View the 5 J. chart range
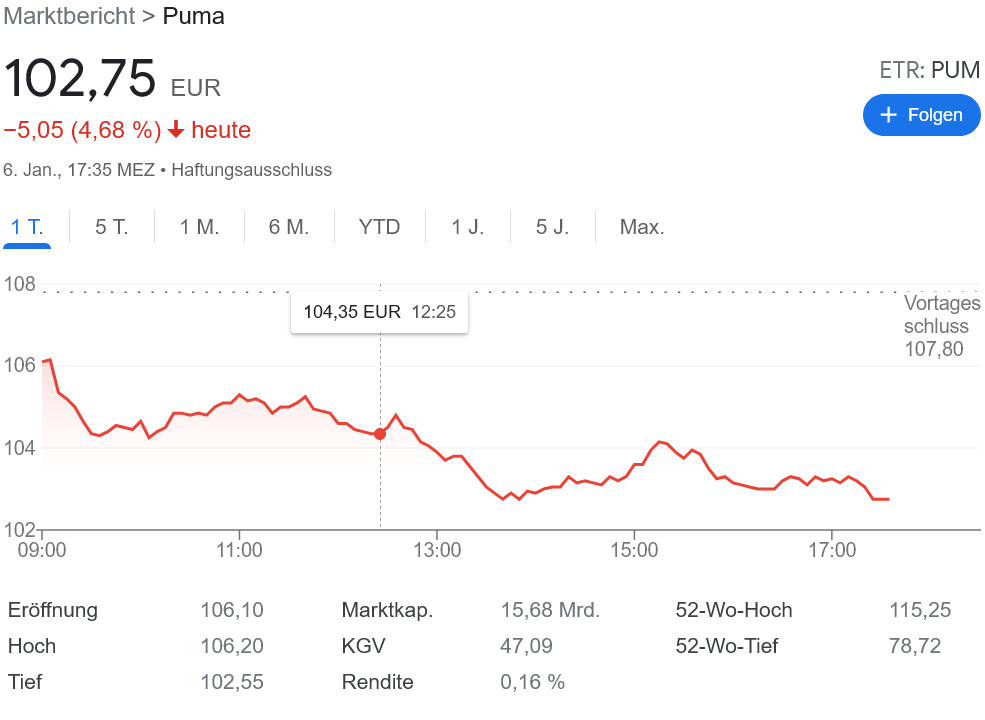The height and width of the screenshot is (720, 985). click(552, 227)
